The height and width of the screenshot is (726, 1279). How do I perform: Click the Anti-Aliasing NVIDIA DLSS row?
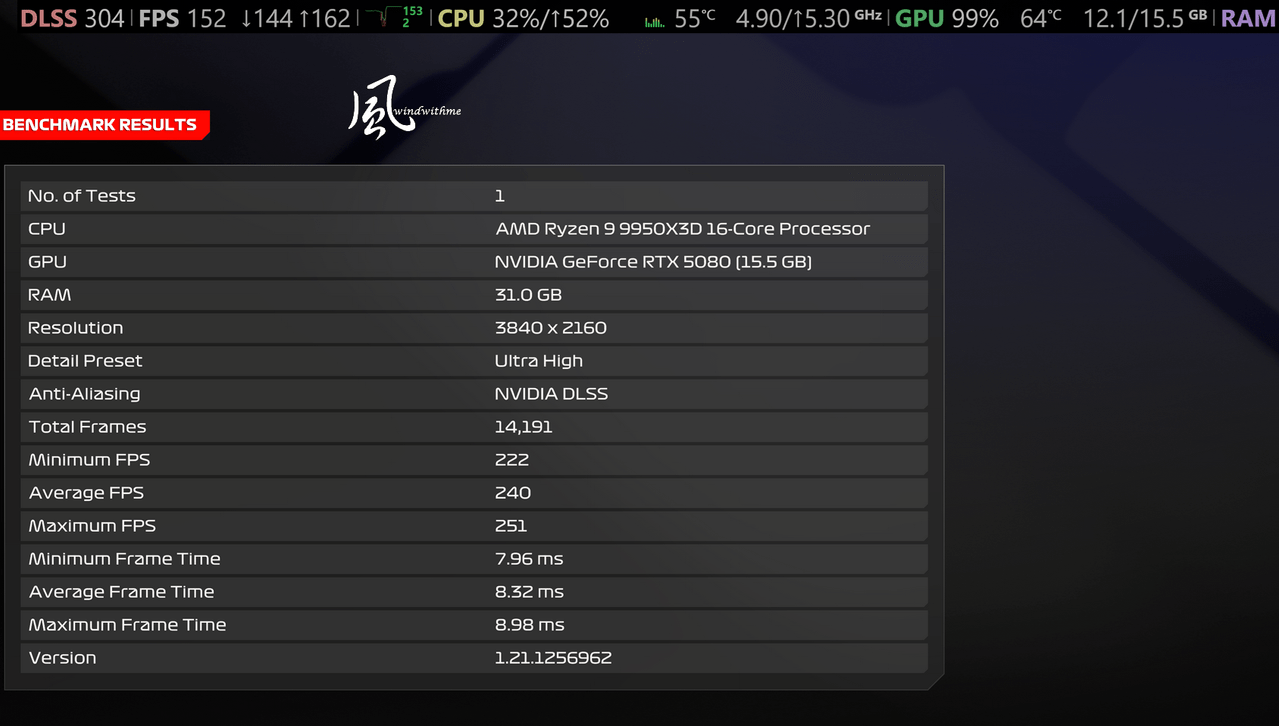[474, 394]
